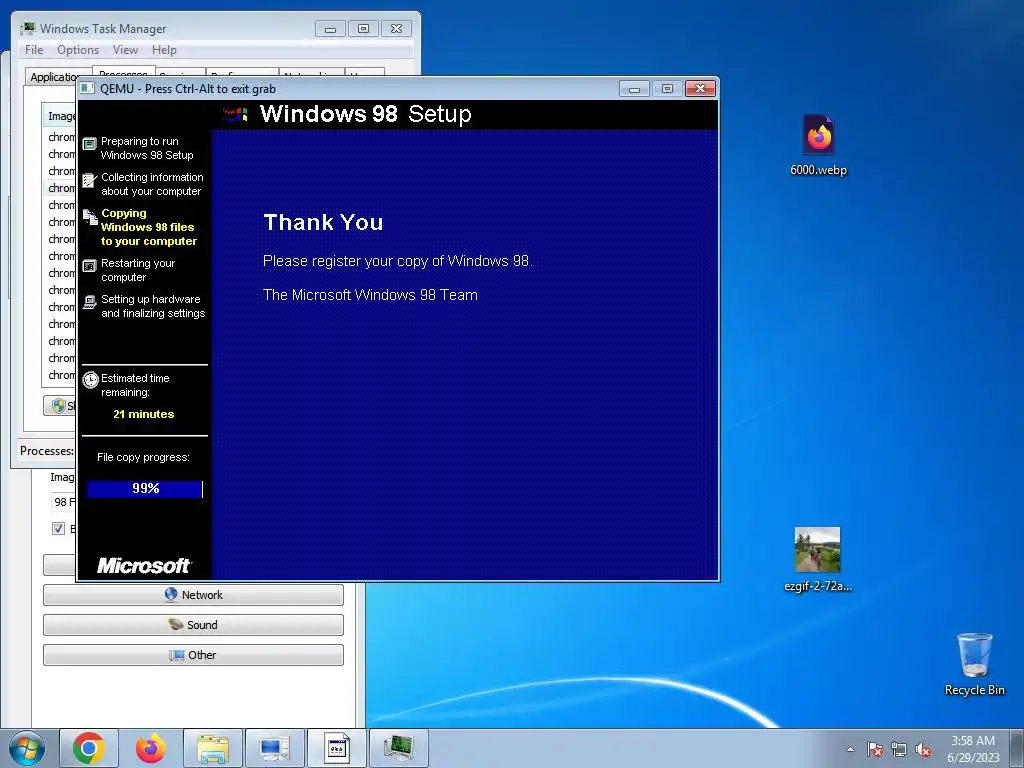Click the Sound button in the background window
1024x768 pixels.
[x=193, y=625]
